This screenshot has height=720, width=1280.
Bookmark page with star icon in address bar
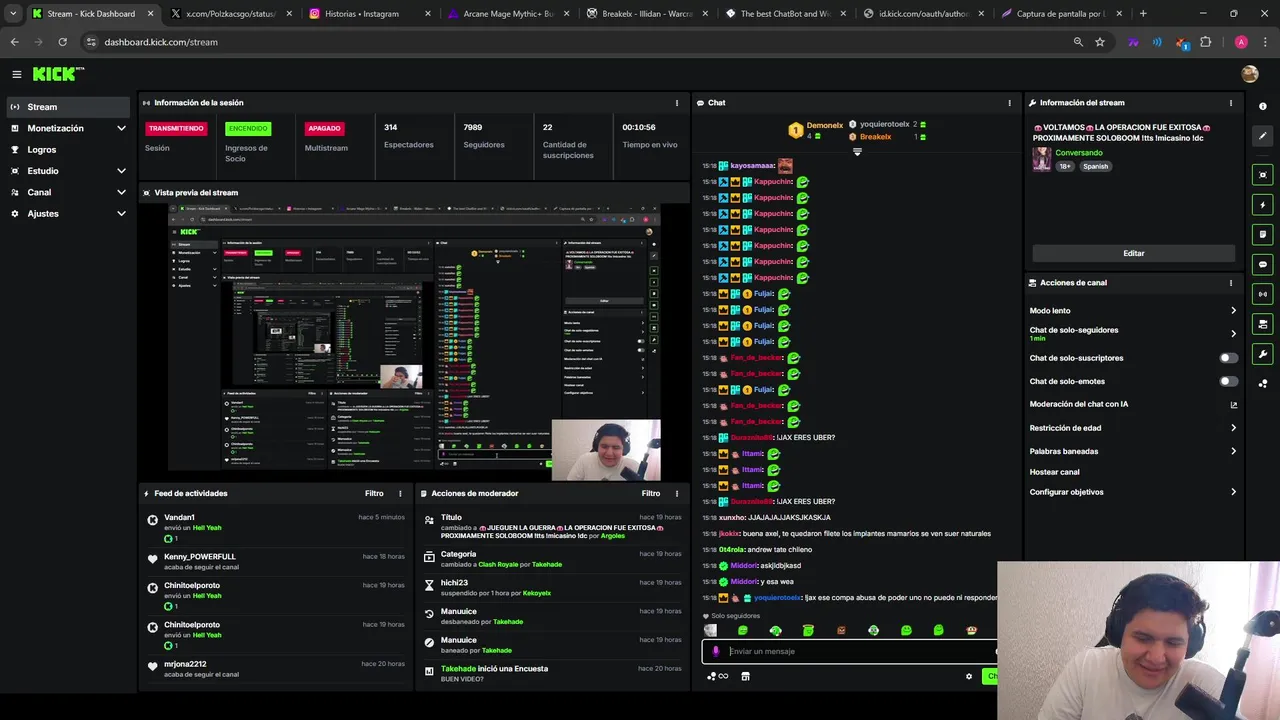(1100, 42)
